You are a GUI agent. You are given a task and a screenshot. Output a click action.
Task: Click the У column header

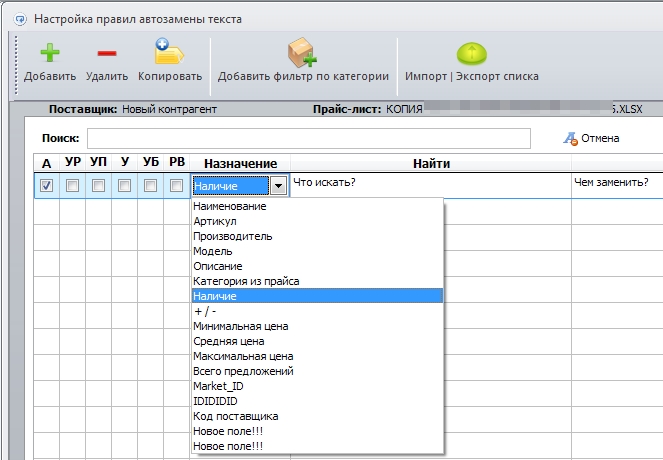click(x=124, y=162)
